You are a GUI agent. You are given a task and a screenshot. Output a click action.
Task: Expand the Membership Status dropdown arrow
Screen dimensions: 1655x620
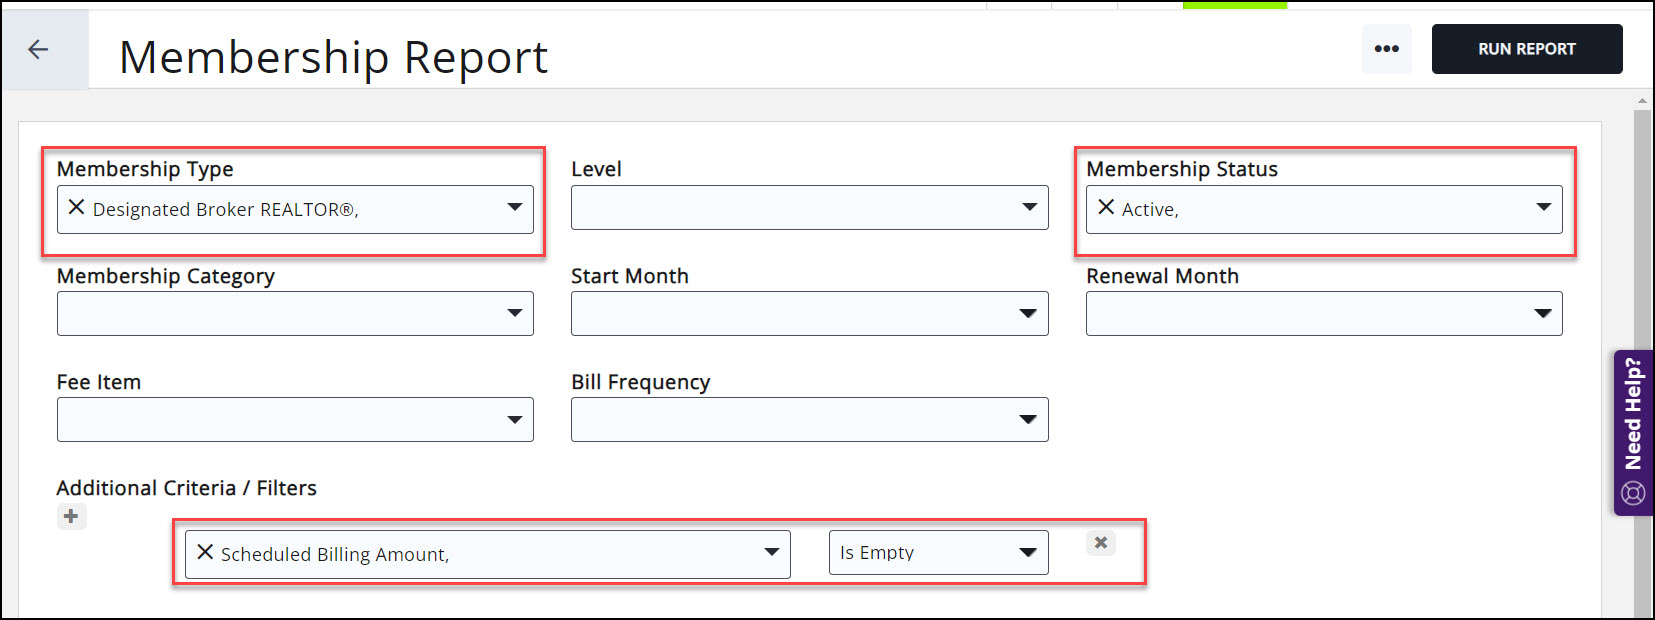(1543, 208)
